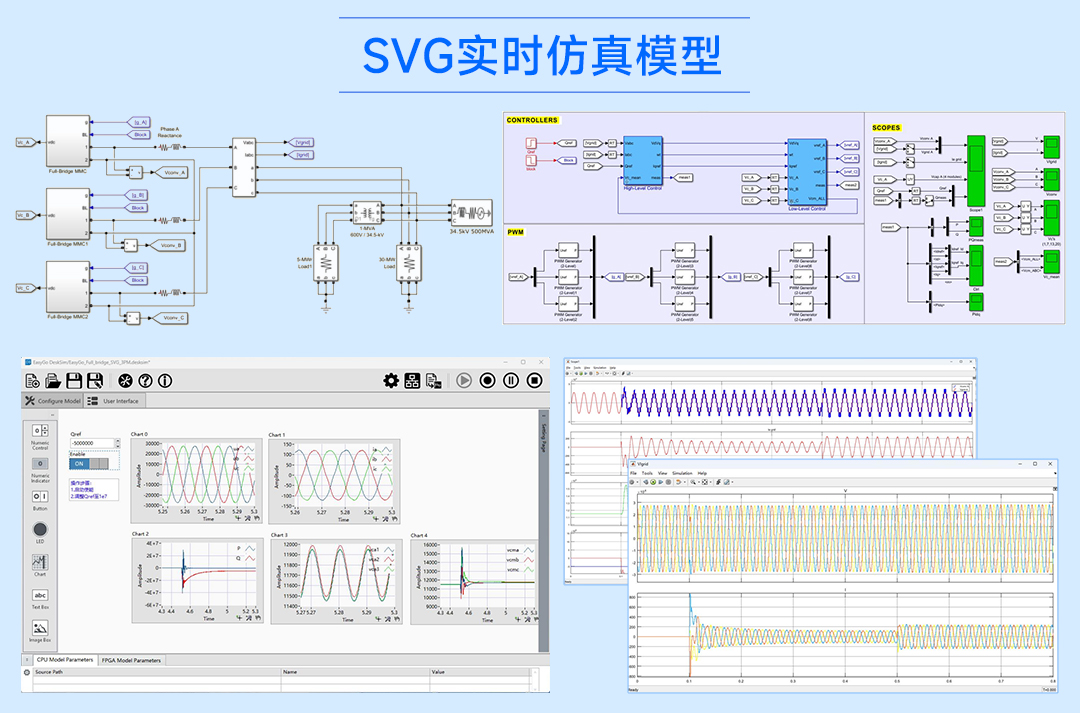
Task: Select the LED palette item
Action: (40, 532)
